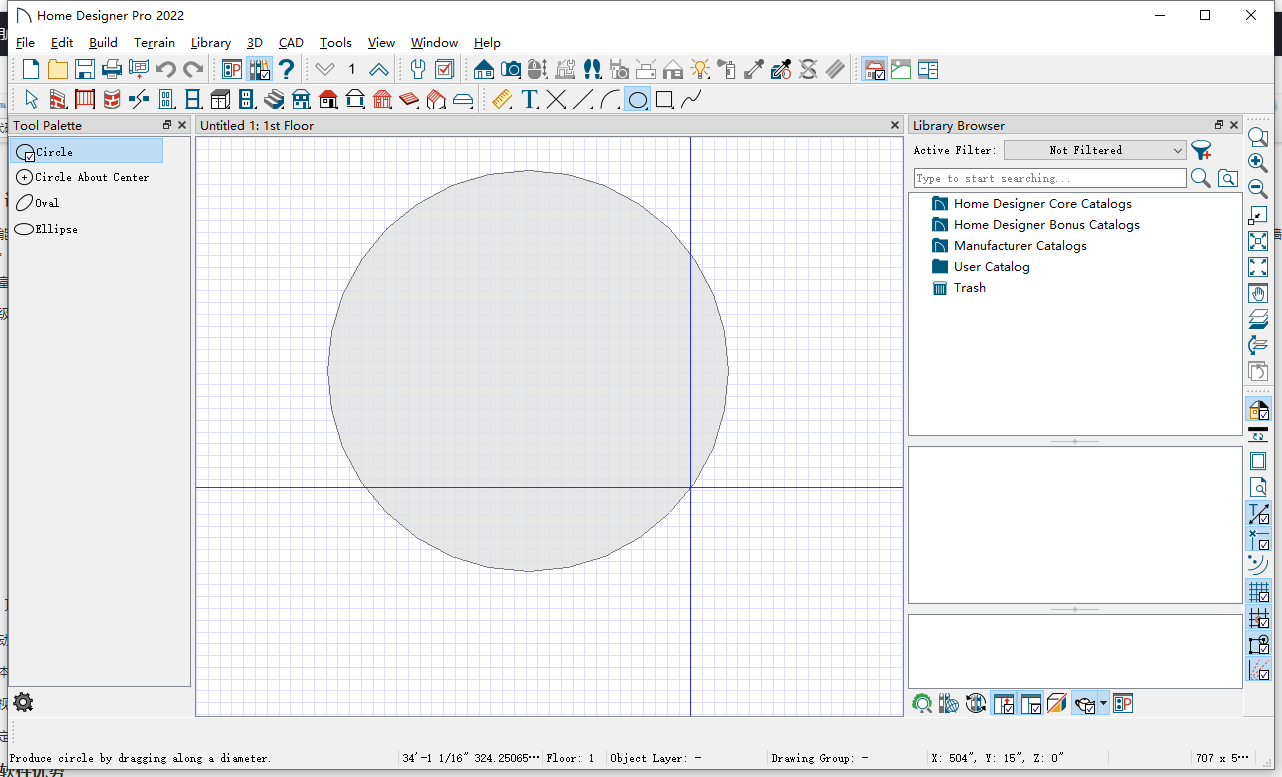Open the Terrain menu

(154, 43)
